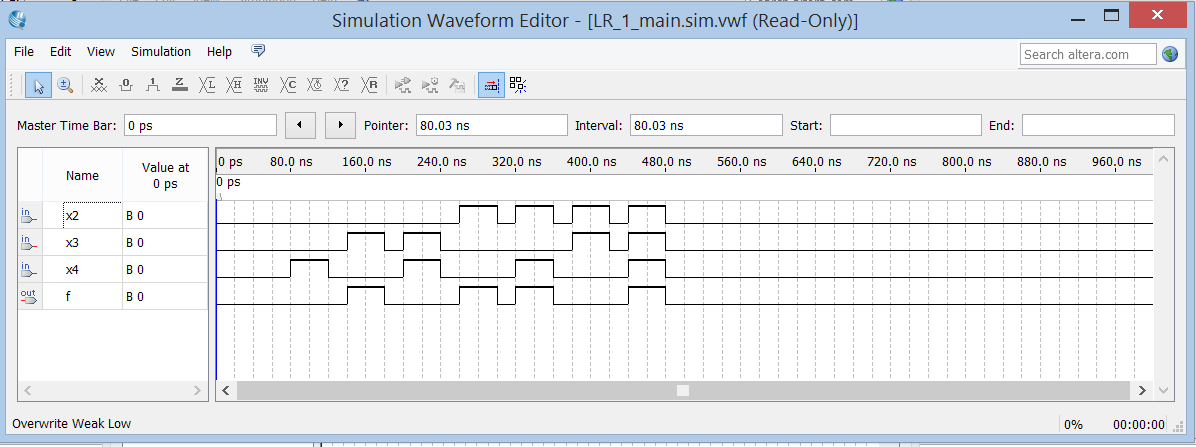Open Overwrite Clock tool

315,85
